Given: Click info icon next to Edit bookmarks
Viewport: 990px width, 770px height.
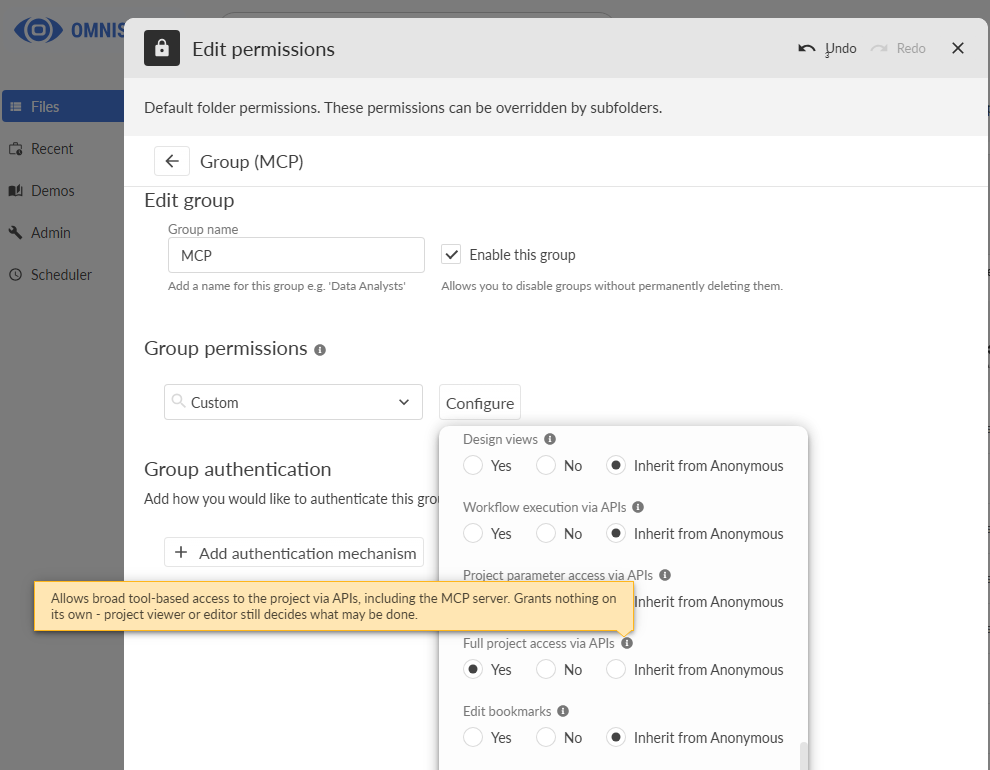Looking at the screenshot, I should pos(563,711).
